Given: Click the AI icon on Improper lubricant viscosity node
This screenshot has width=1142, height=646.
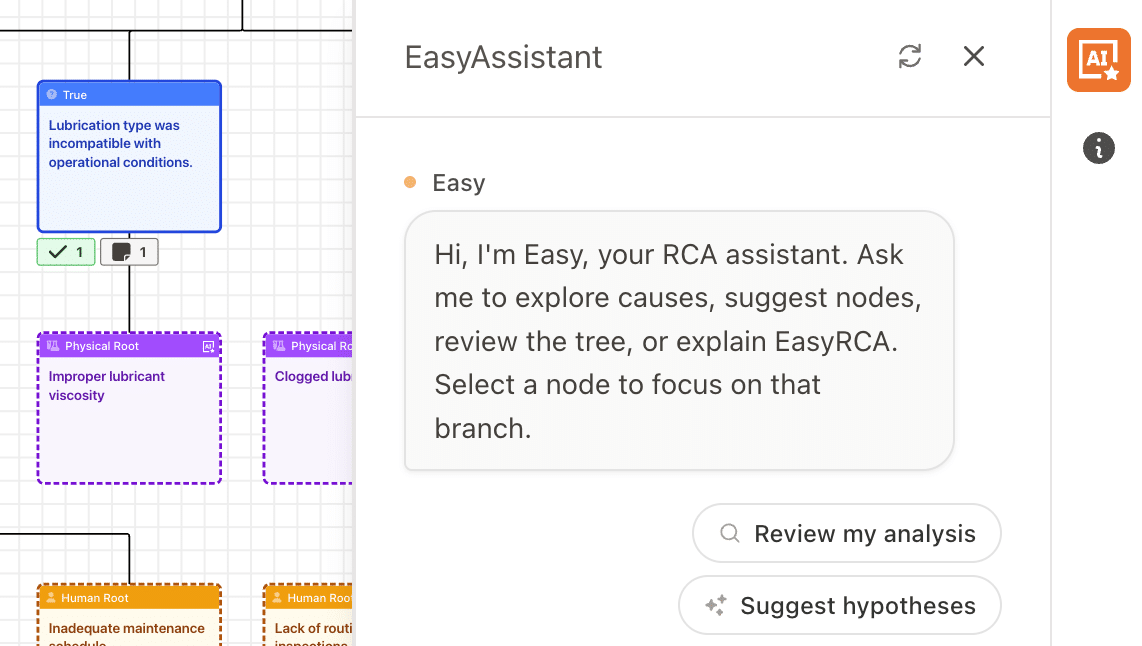Looking at the screenshot, I should point(208,347).
